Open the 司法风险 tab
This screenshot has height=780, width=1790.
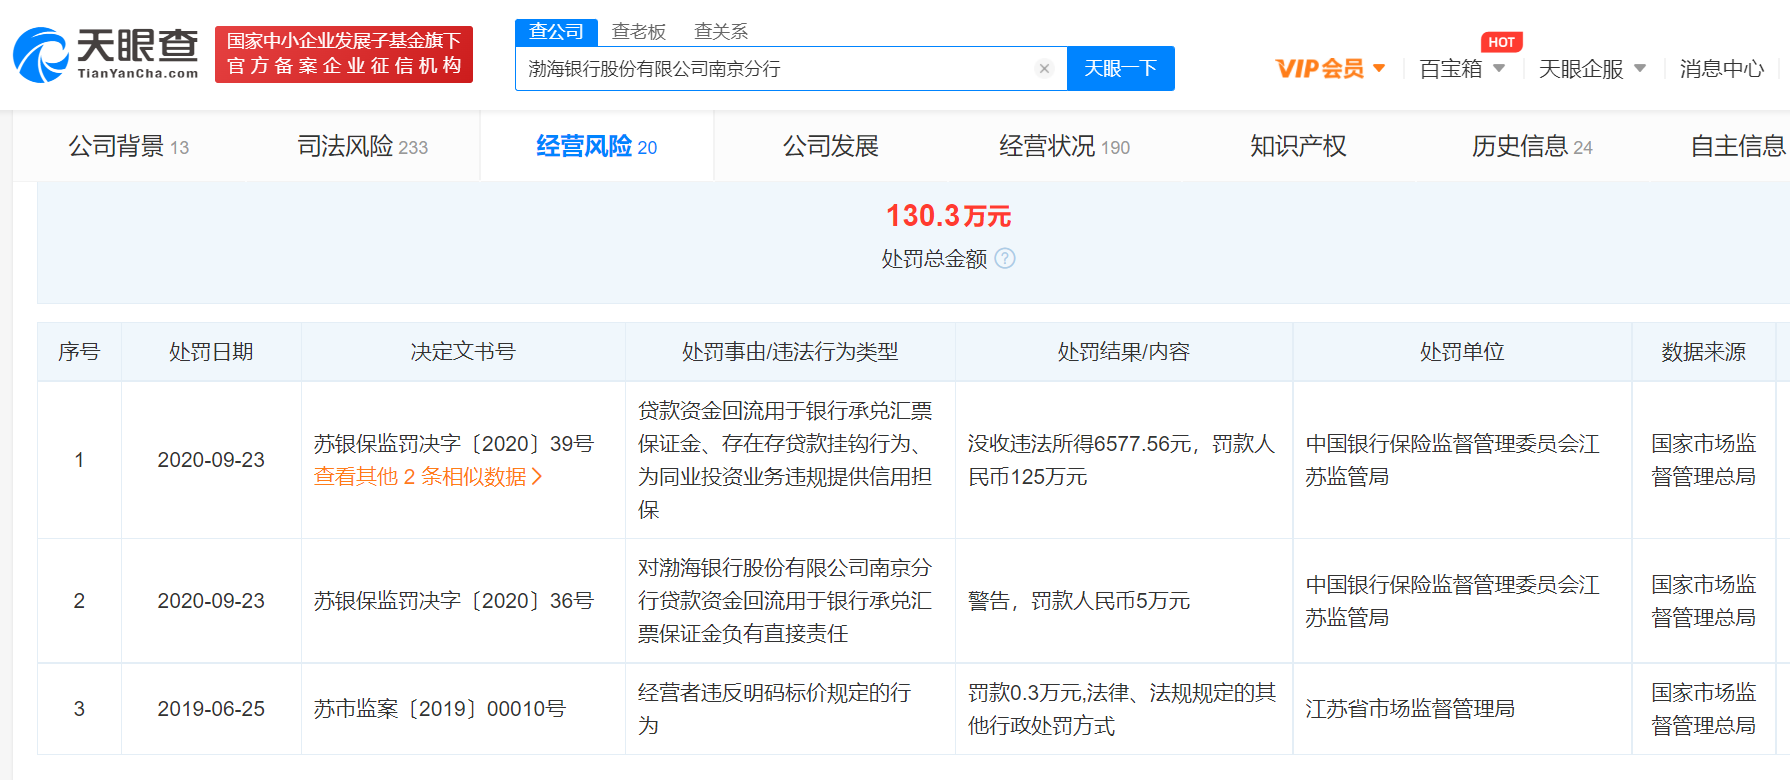363,147
